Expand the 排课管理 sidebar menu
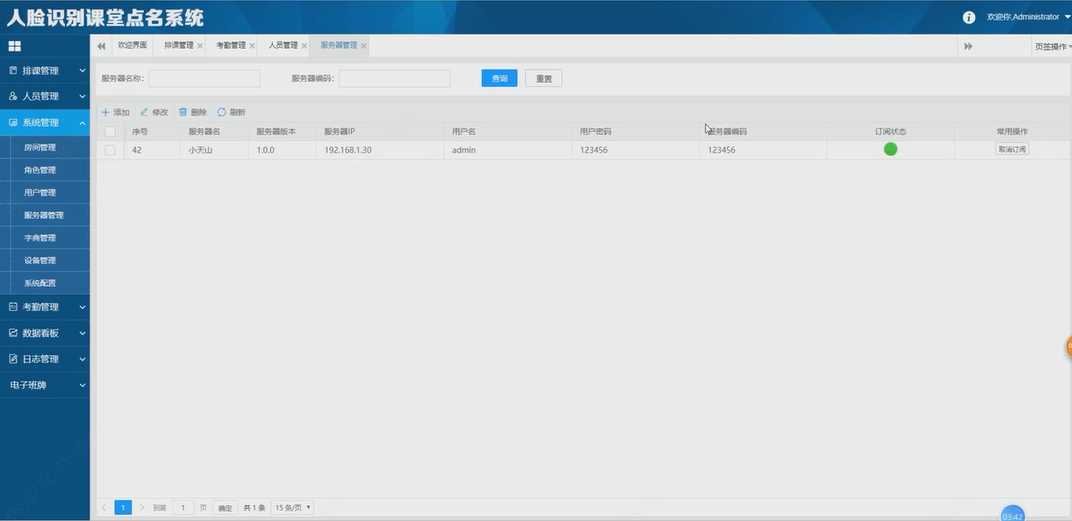 coord(44,70)
